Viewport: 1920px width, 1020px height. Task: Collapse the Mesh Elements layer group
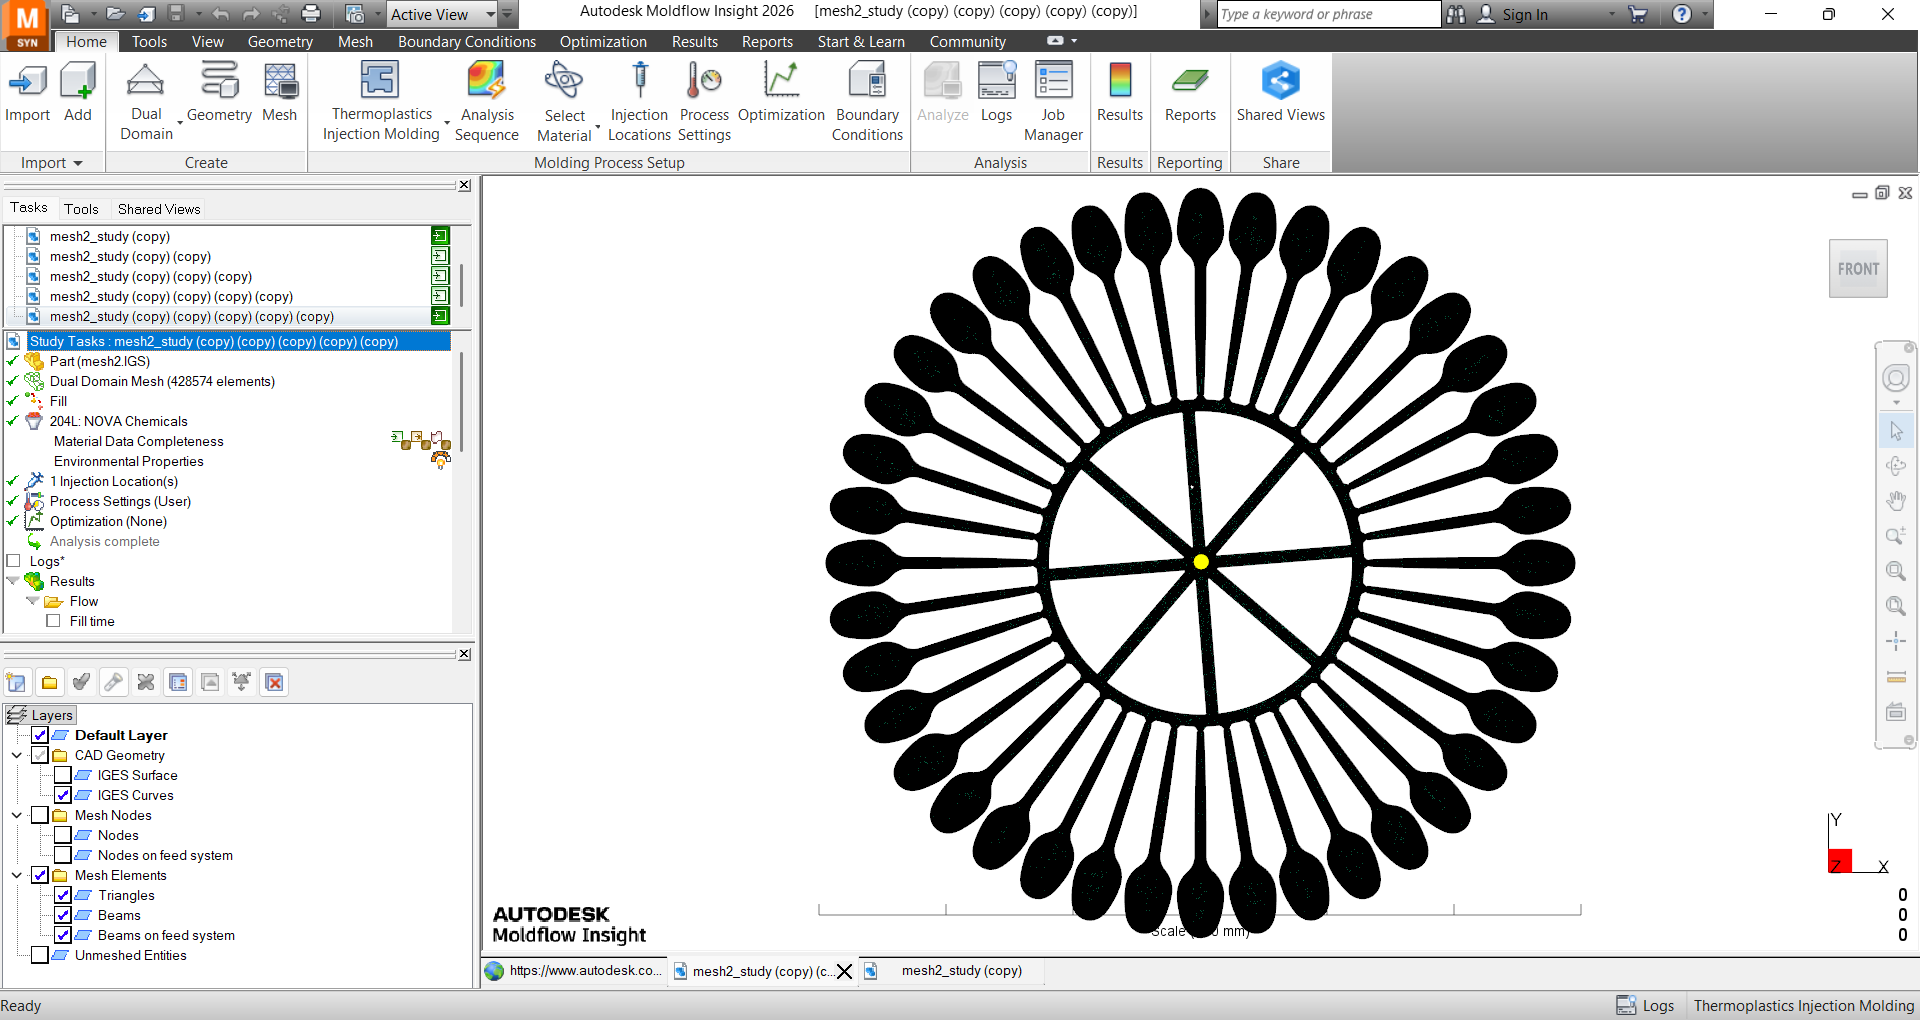tap(17, 875)
